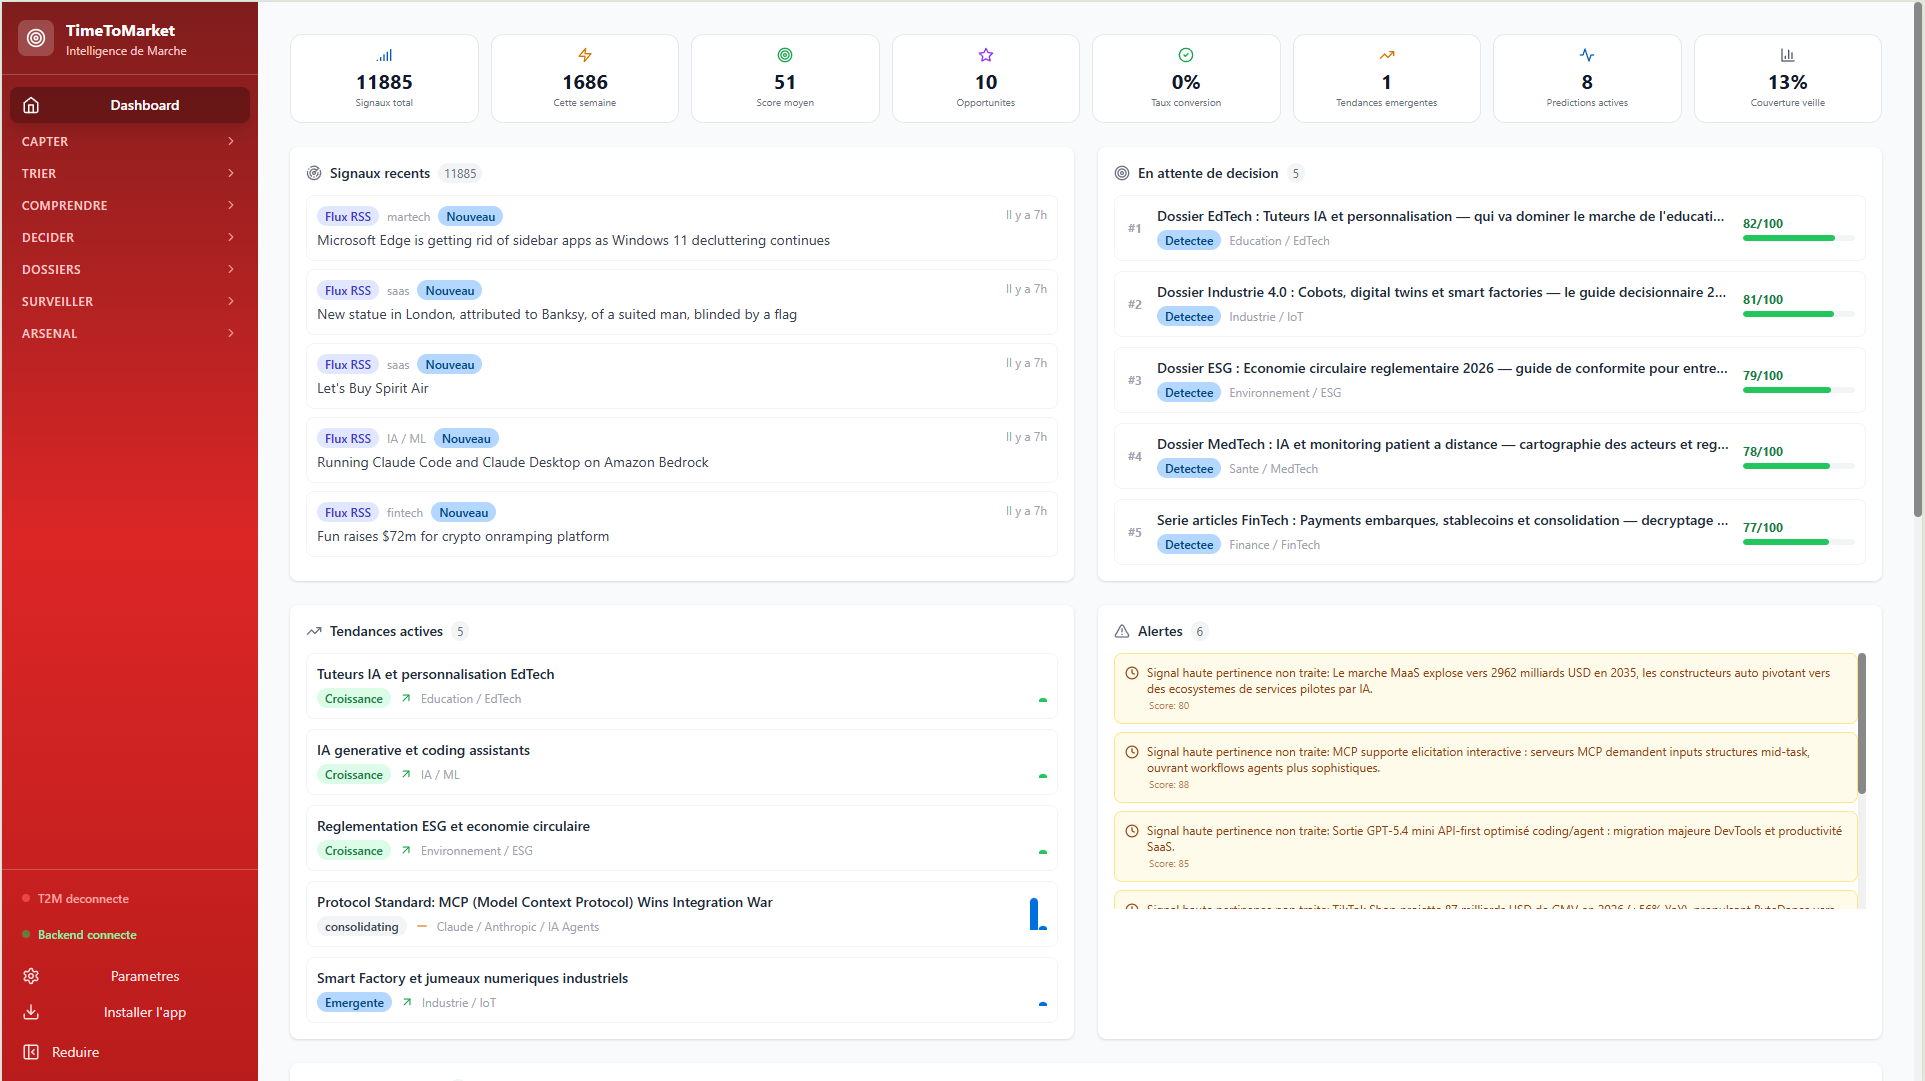Viewport: 1925px width, 1081px height.
Task: Open Dossier EdTech decision item
Action: tap(1490, 228)
